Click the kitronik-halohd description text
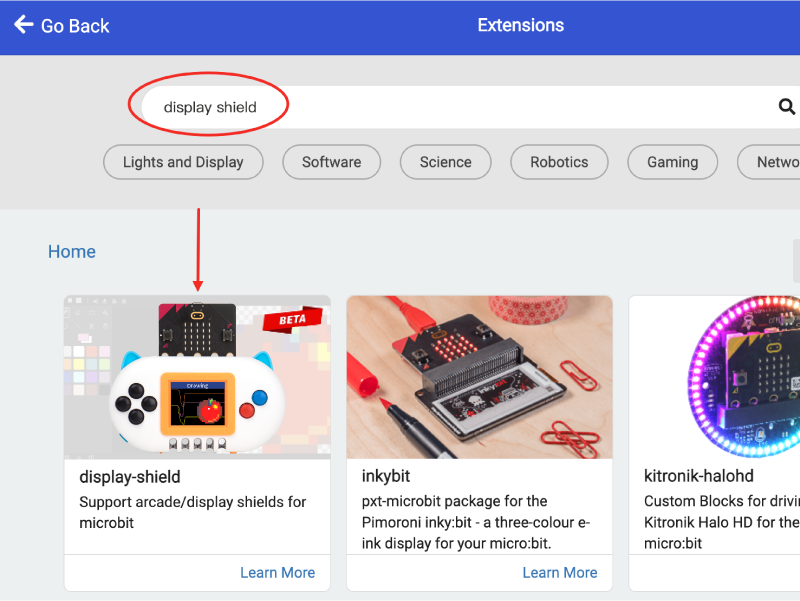 pyautogui.click(x=721, y=522)
